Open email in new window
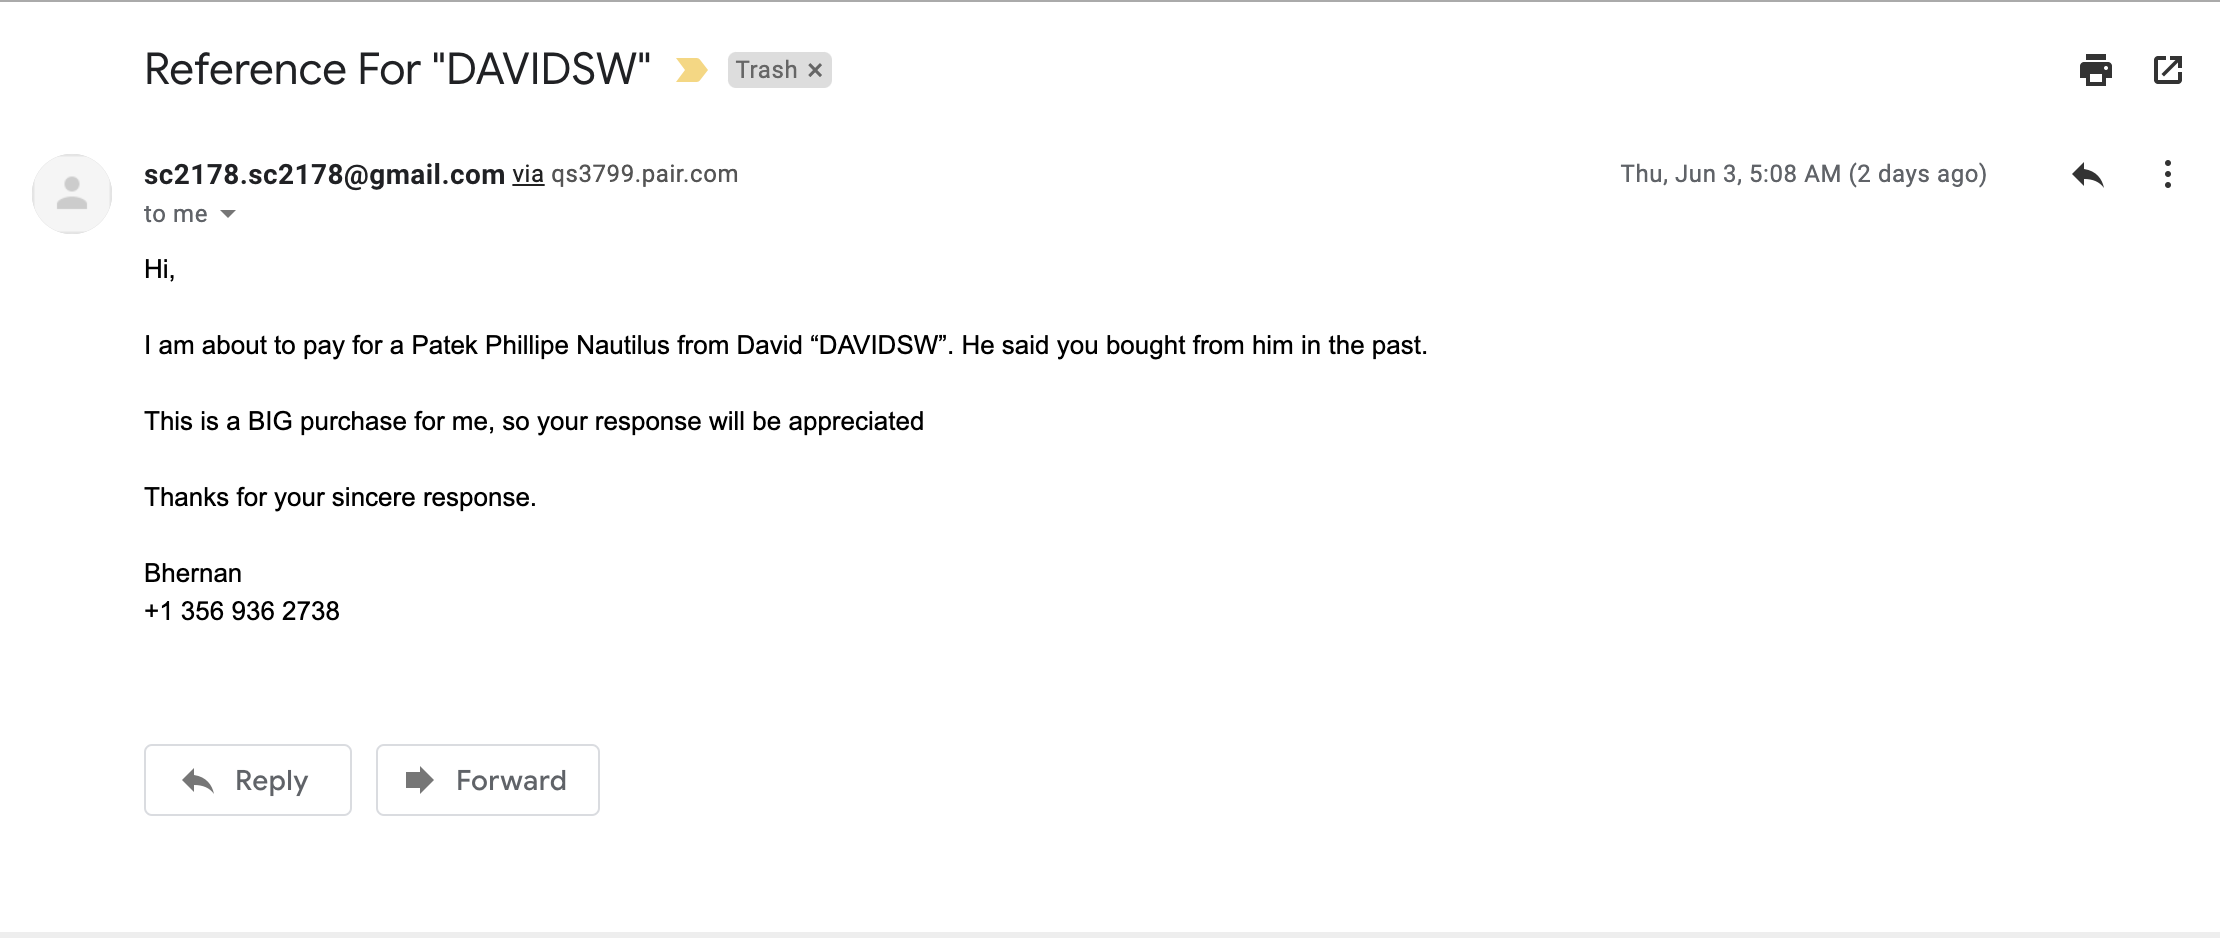This screenshot has width=2220, height=938. click(x=2167, y=70)
